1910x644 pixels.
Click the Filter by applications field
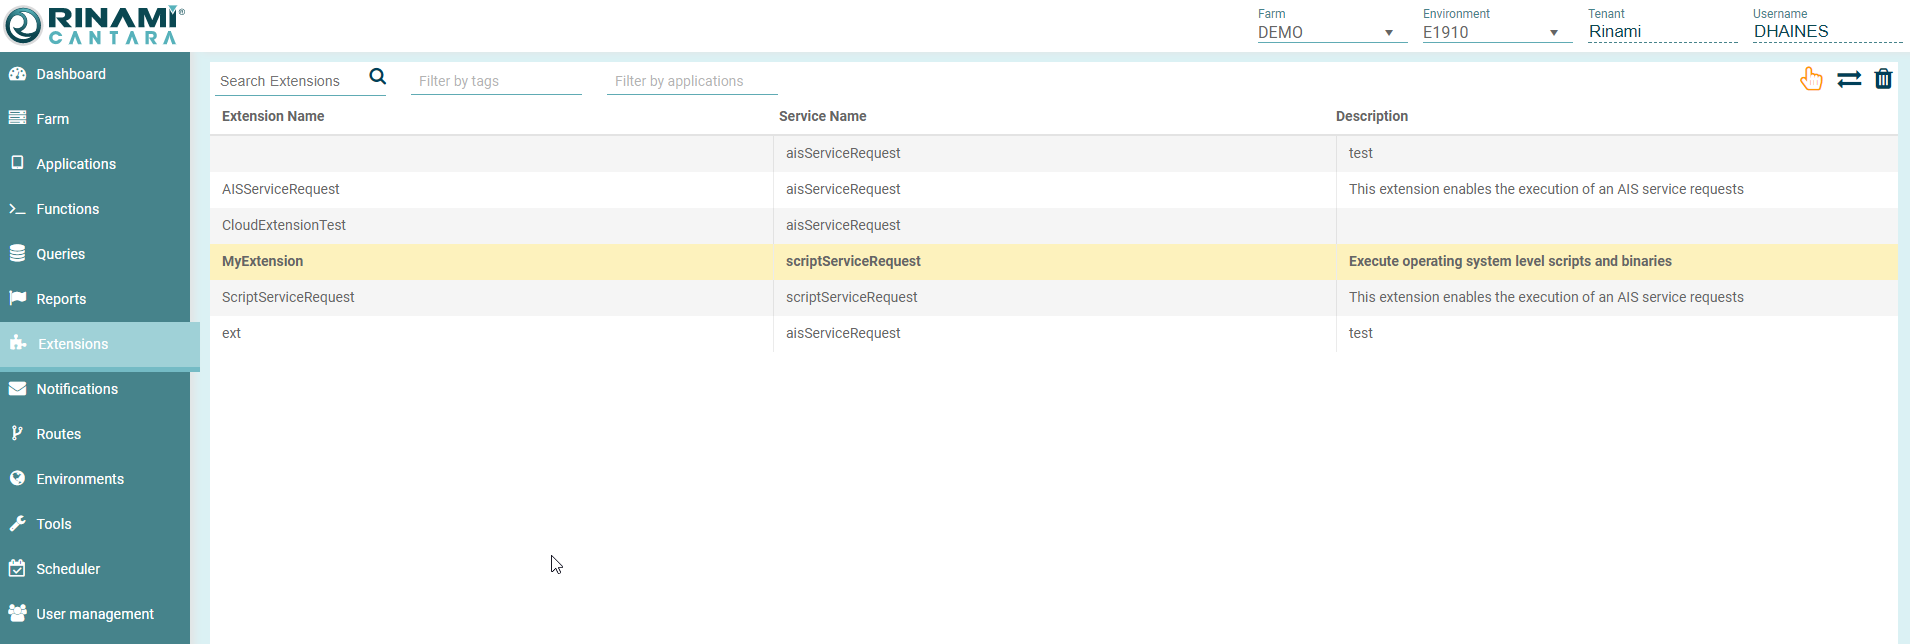(x=691, y=81)
